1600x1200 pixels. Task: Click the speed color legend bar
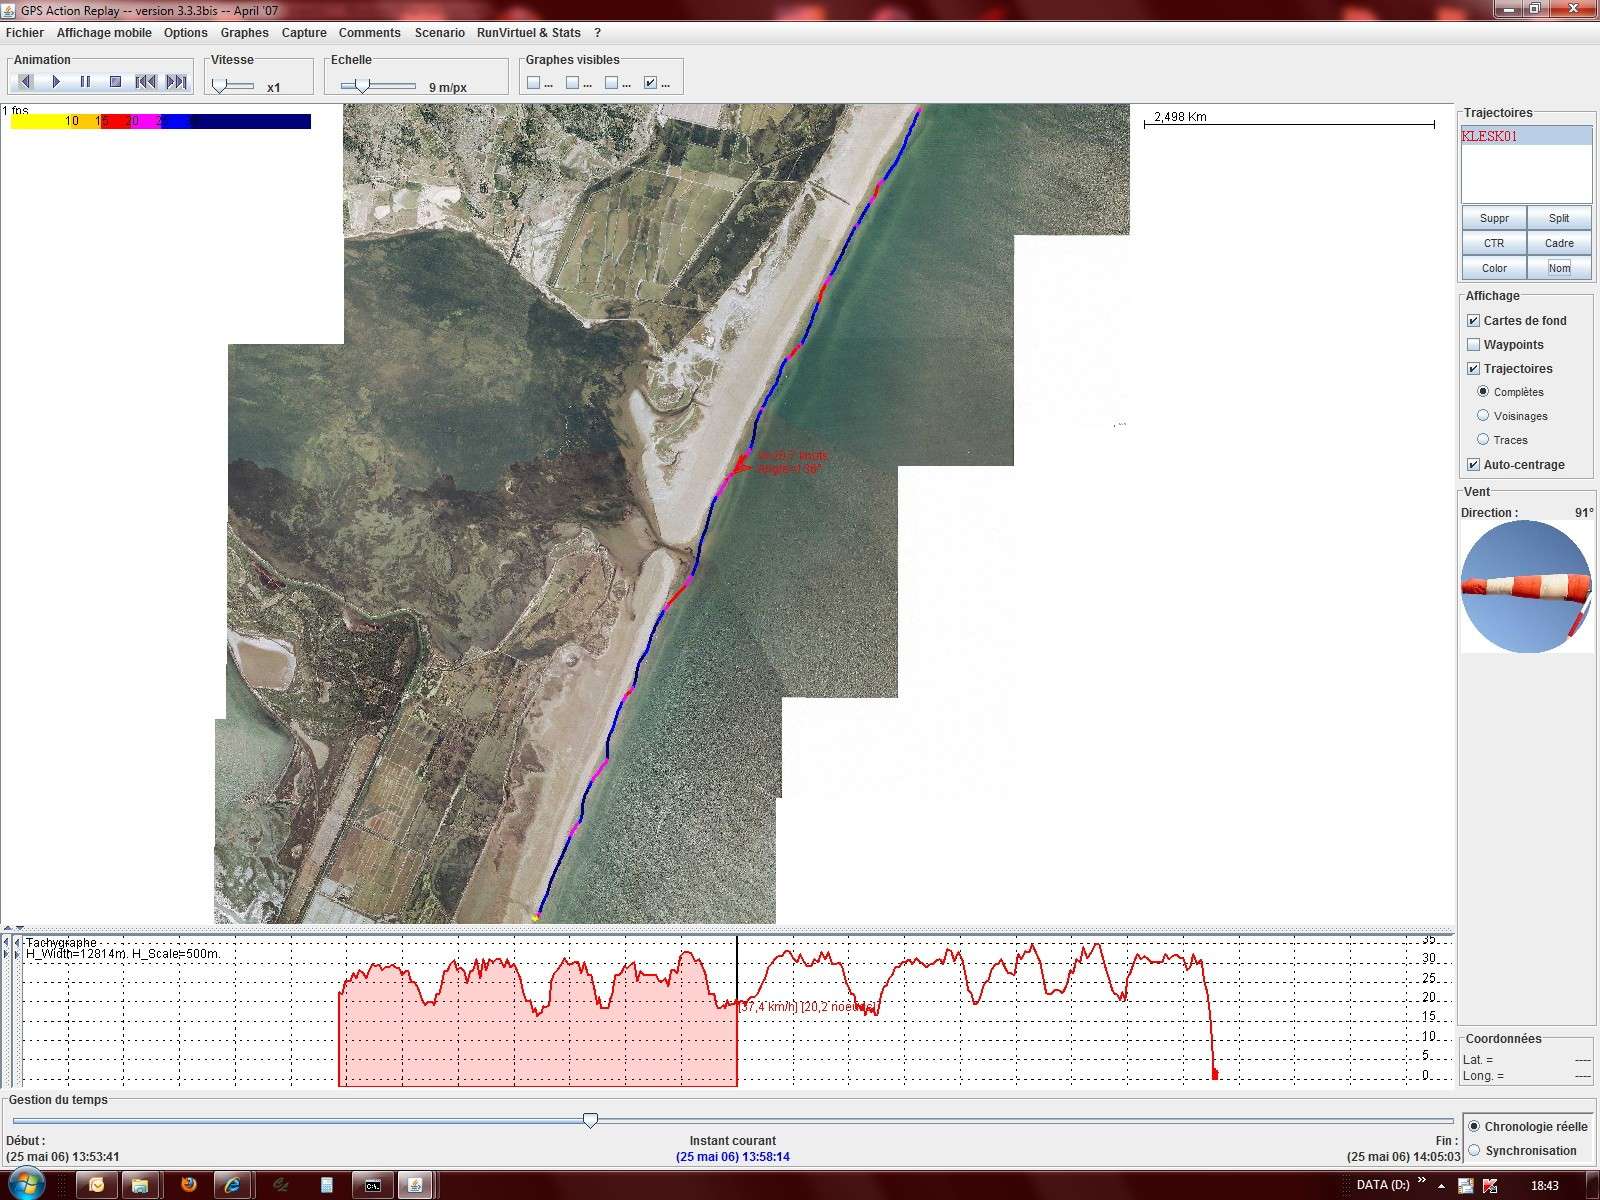pyautogui.click(x=160, y=121)
